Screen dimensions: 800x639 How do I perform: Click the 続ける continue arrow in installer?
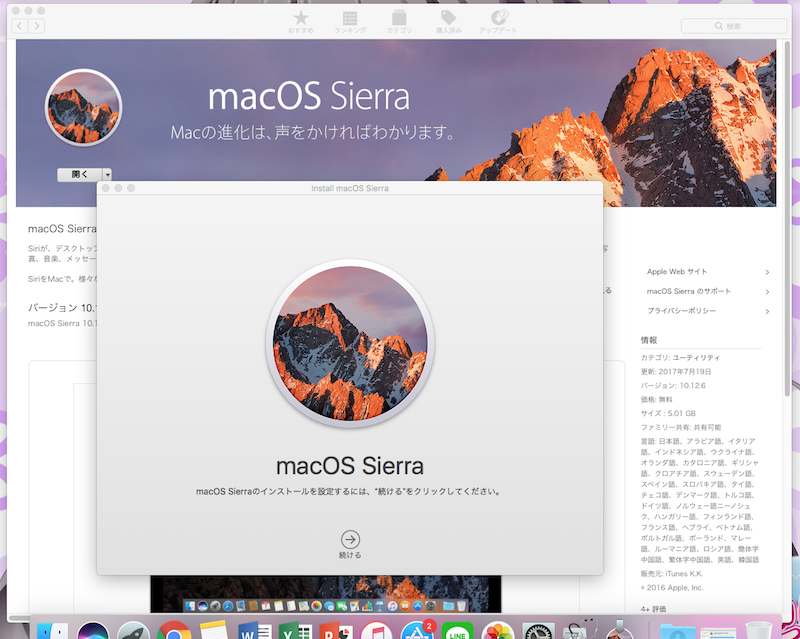[350, 538]
